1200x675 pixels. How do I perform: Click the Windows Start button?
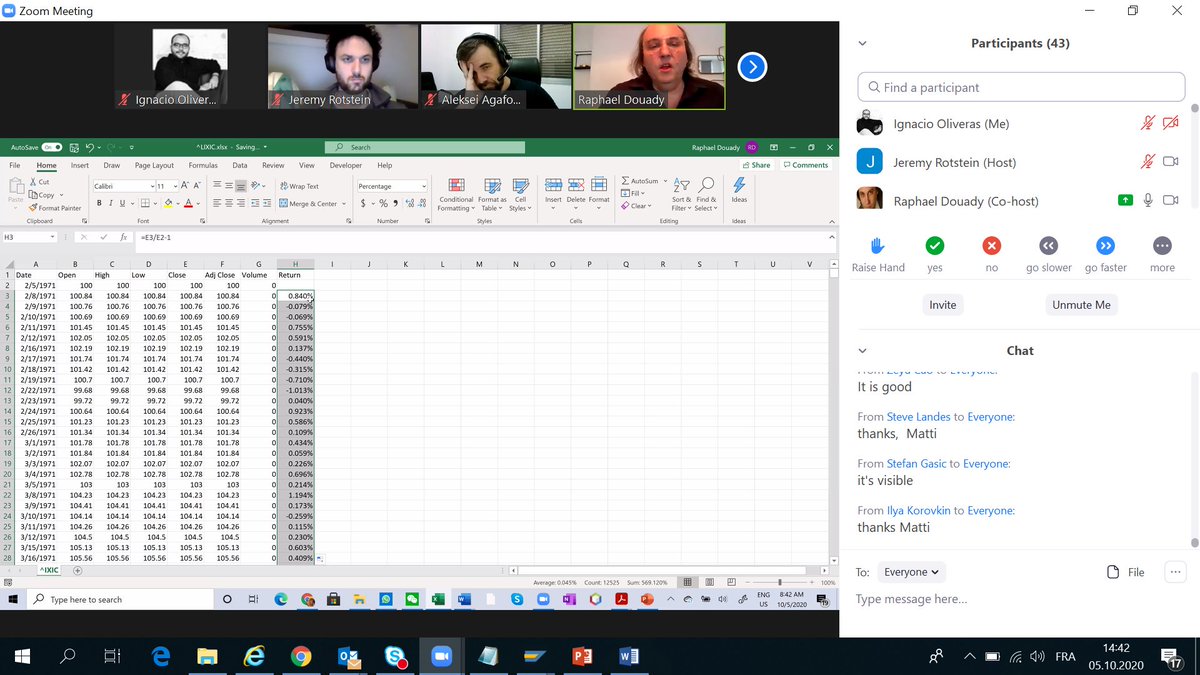[21, 657]
